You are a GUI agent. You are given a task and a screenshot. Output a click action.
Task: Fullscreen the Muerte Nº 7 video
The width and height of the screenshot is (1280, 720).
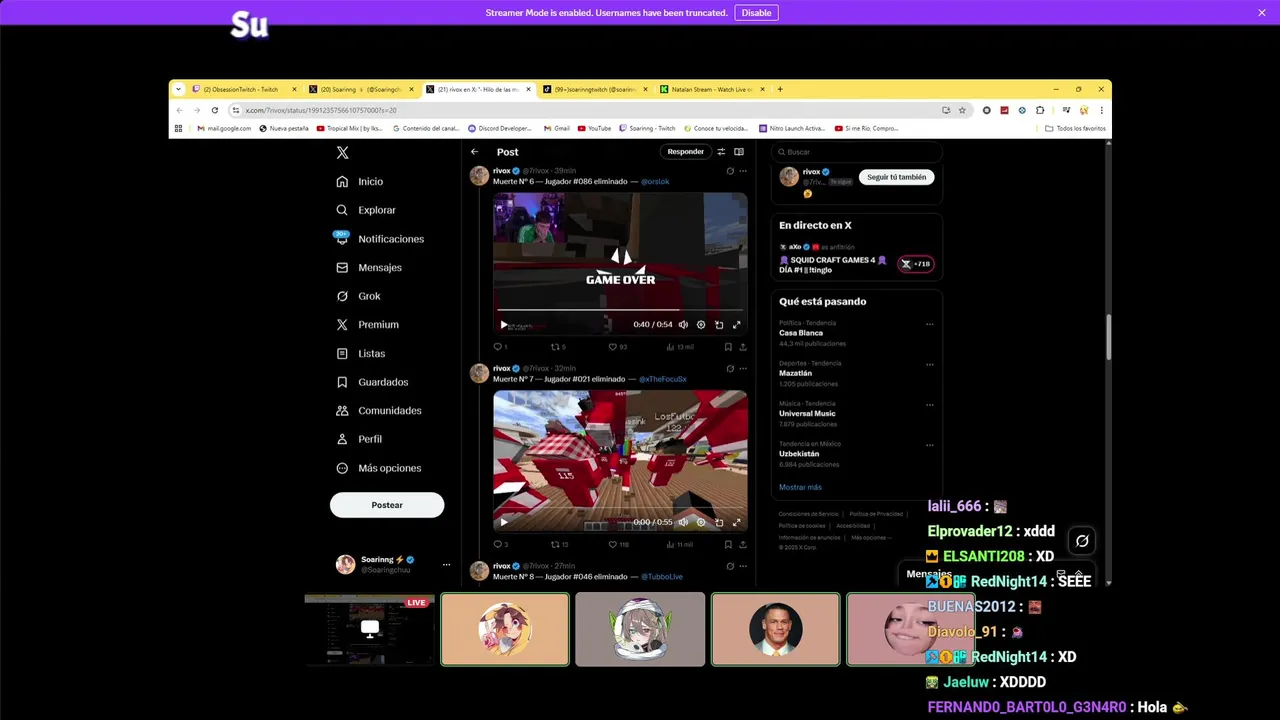coord(737,522)
